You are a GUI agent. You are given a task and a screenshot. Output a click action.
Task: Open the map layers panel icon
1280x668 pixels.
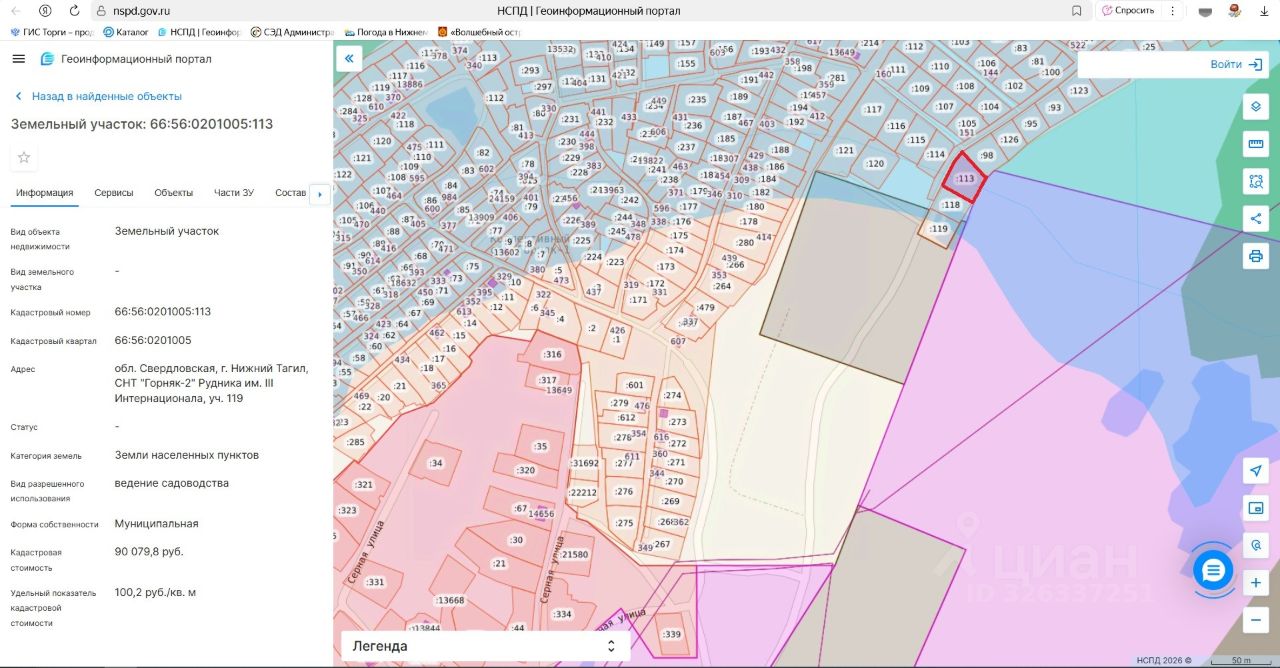pos(1256,107)
